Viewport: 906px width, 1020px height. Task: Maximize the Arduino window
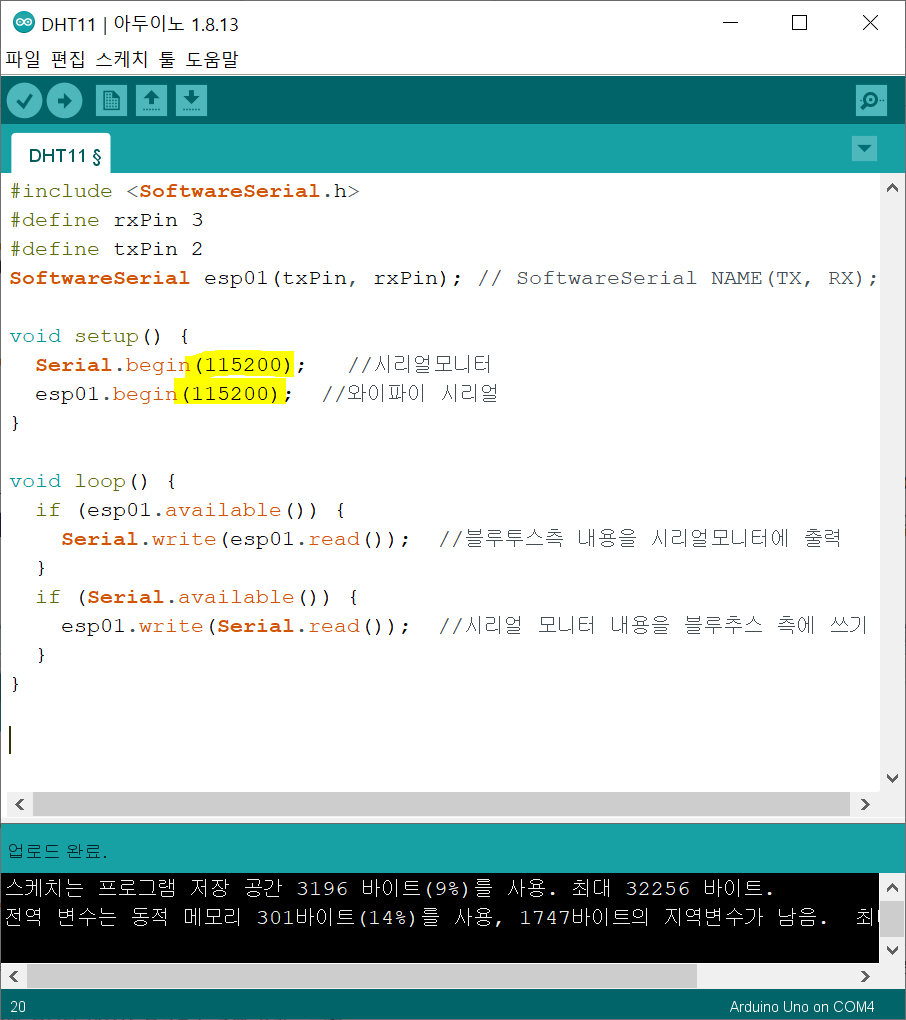click(799, 23)
